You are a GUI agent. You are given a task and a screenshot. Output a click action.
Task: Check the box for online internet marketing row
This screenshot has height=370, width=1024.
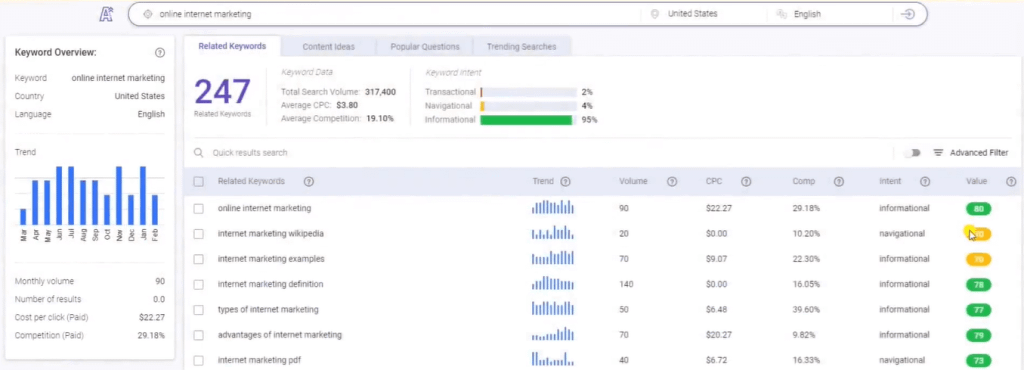click(199, 209)
